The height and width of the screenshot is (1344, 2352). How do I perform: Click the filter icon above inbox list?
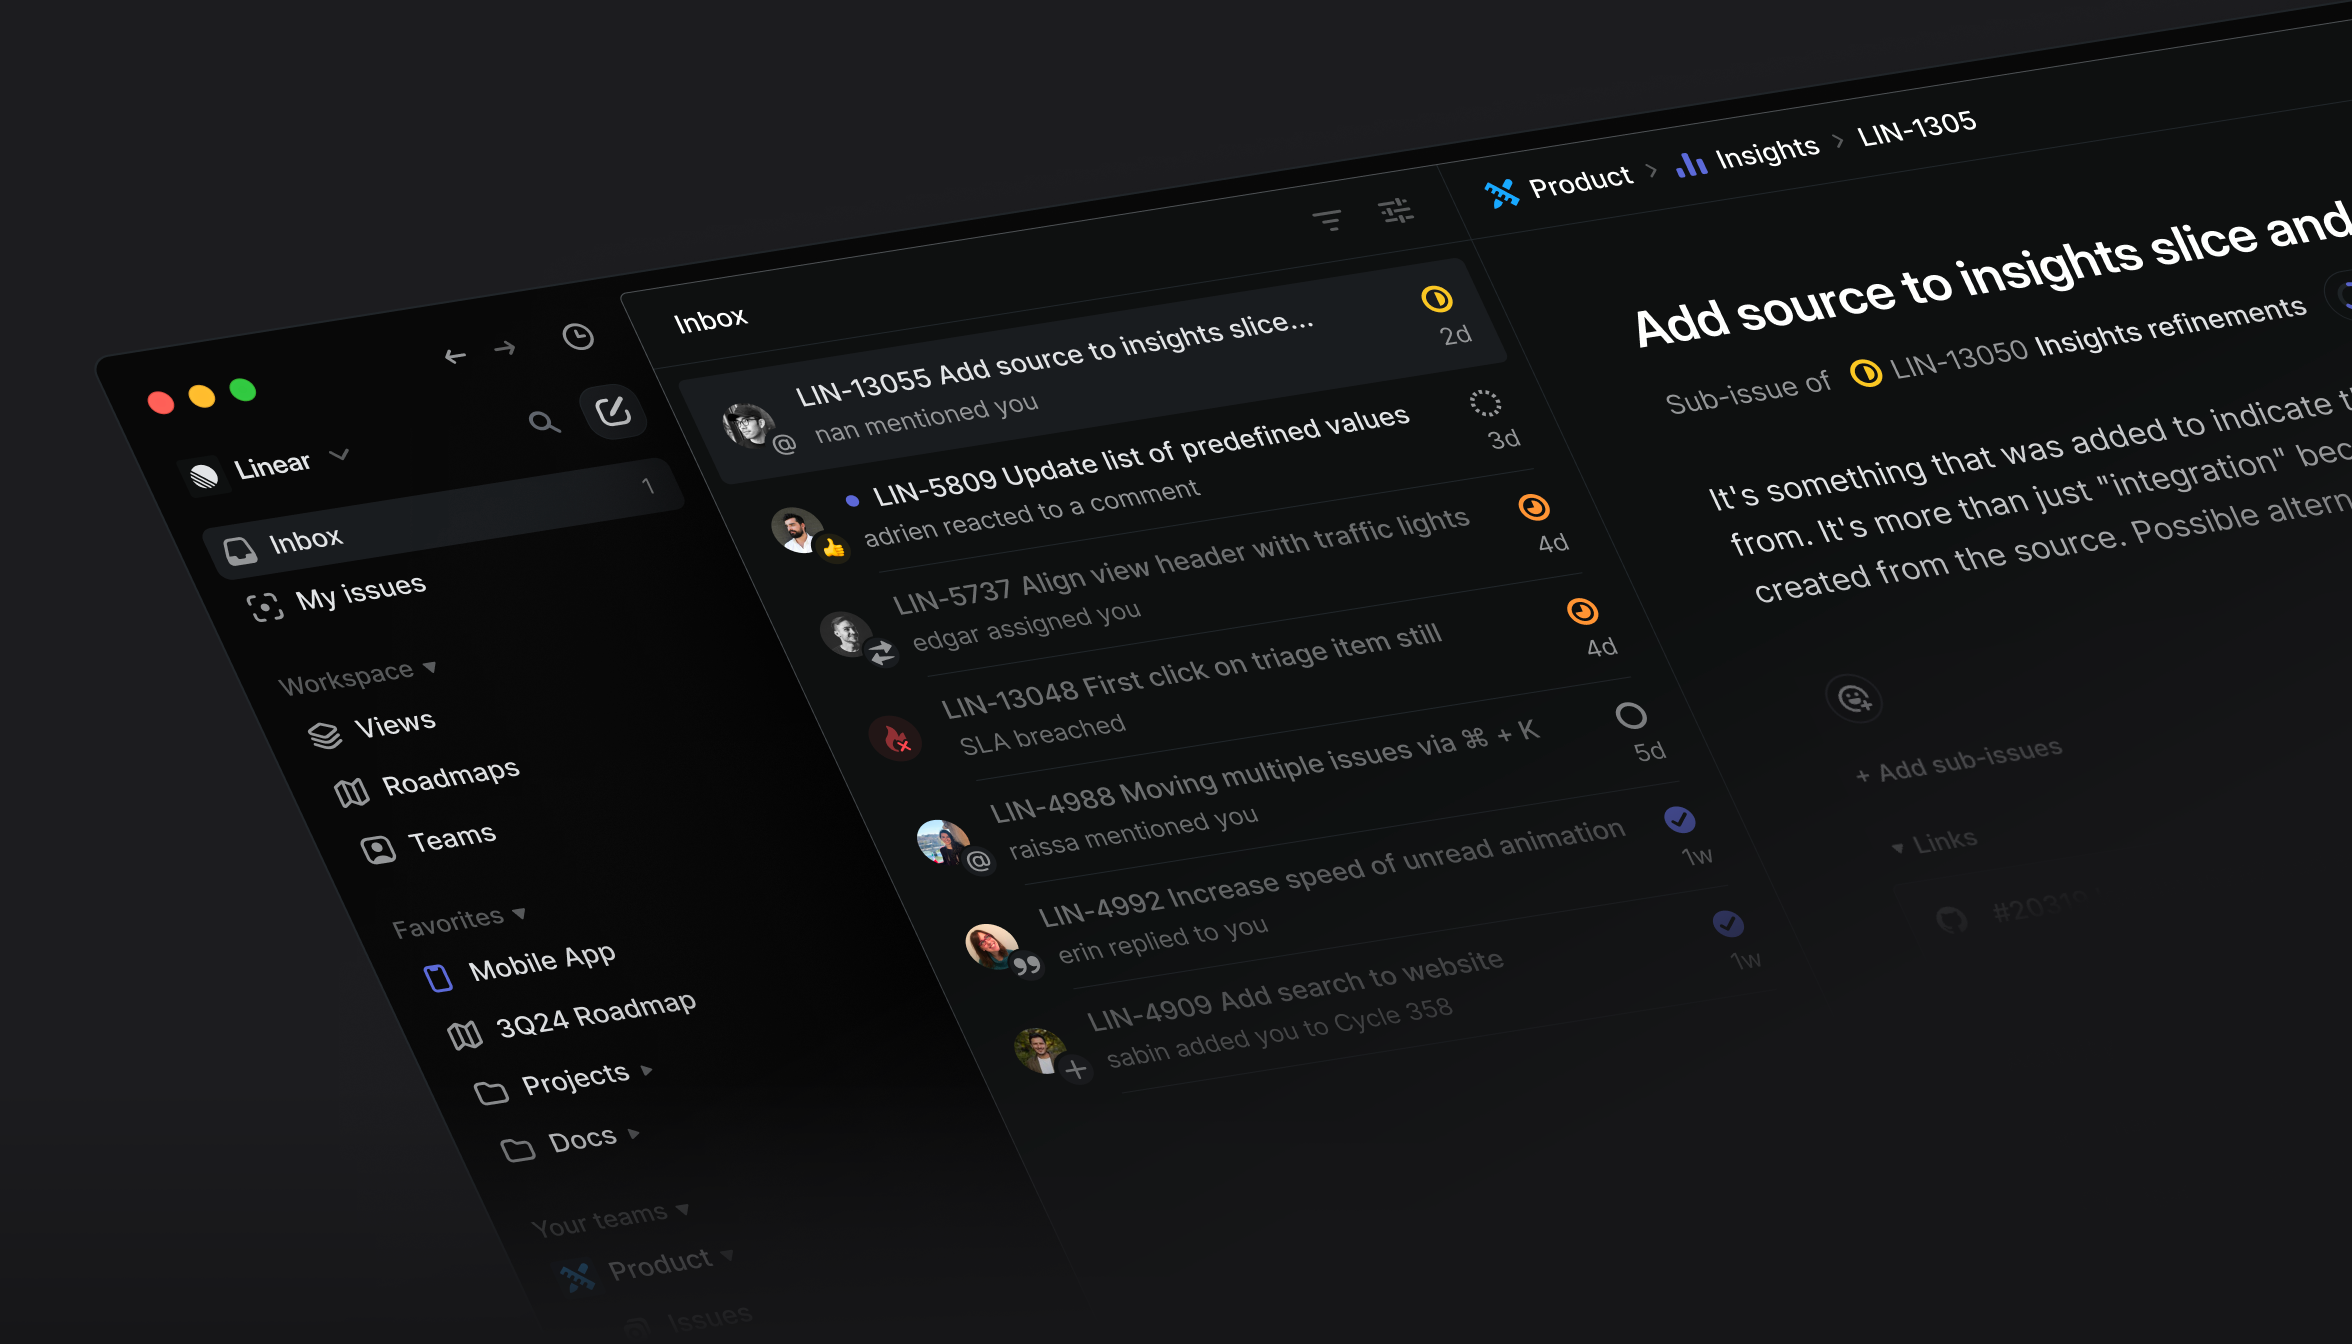[1326, 221]
